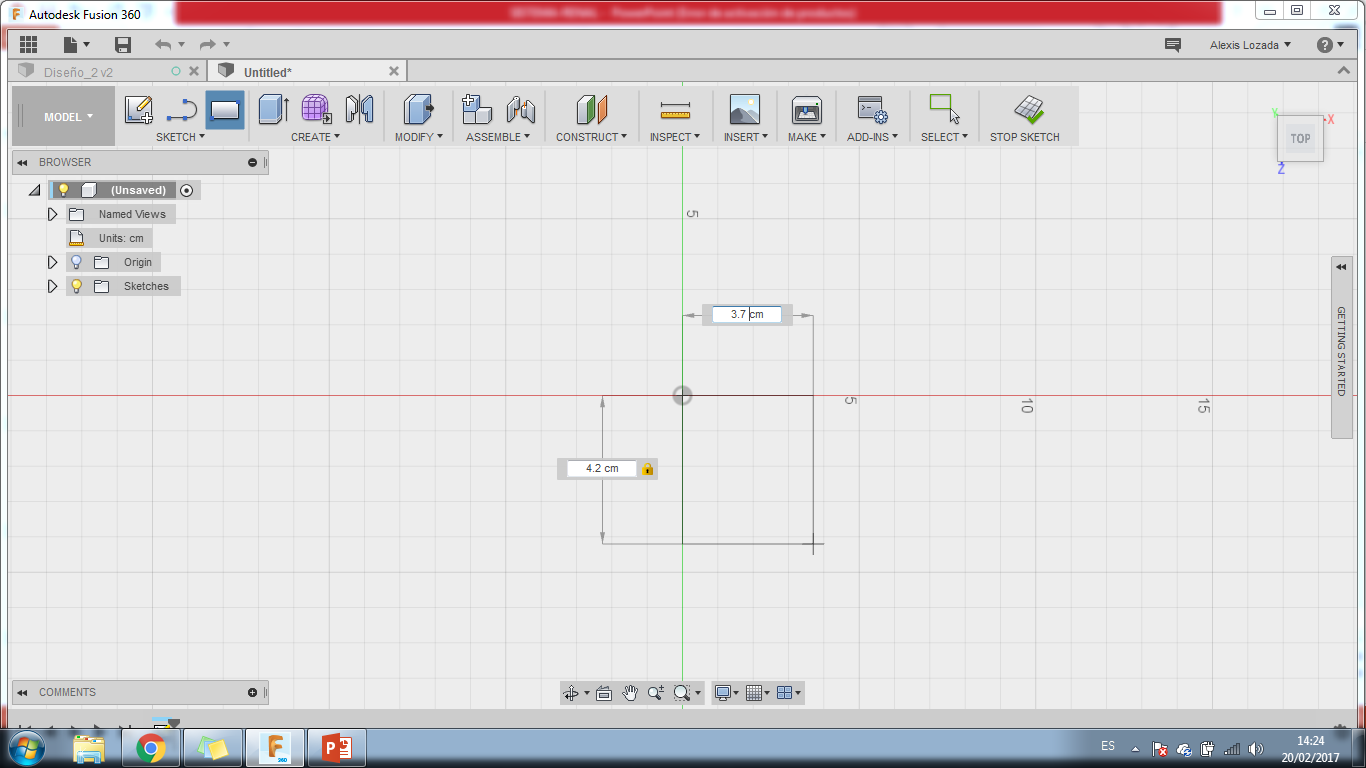Close the Untitled* tab

pyautogui.click(x=394, y=71)
